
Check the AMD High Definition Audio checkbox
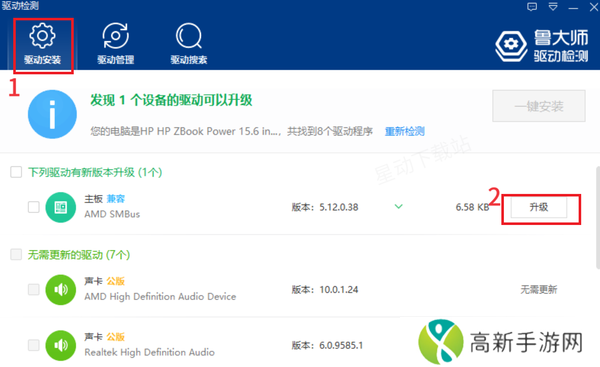click(34, 289)
